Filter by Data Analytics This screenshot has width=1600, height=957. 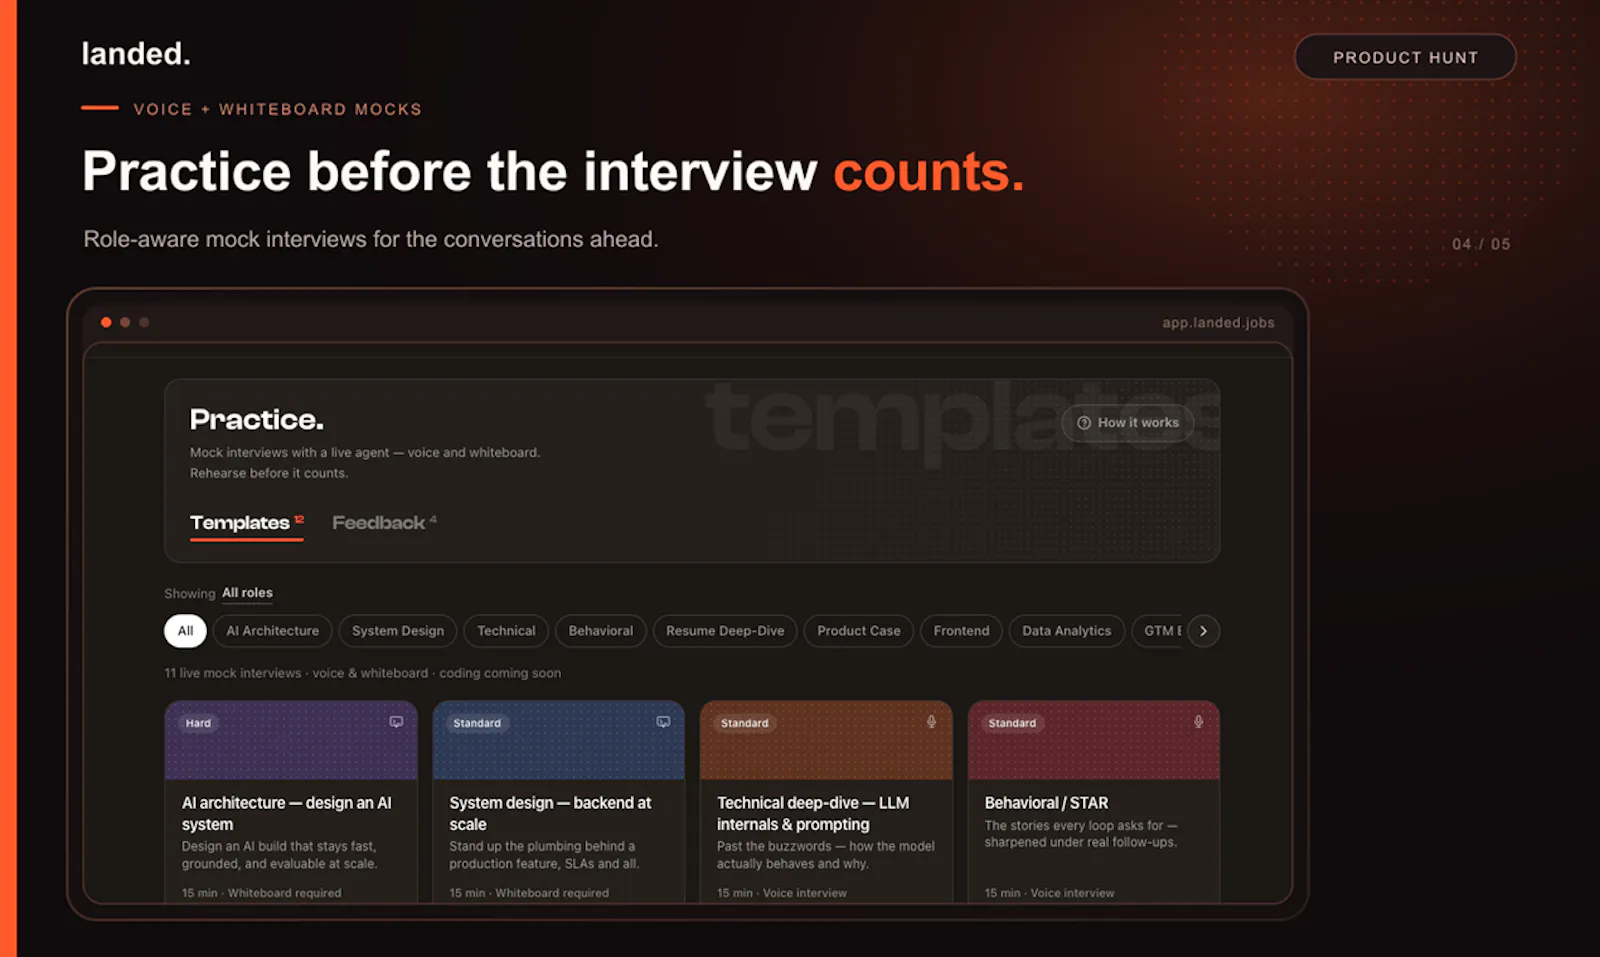(1066, 631)
